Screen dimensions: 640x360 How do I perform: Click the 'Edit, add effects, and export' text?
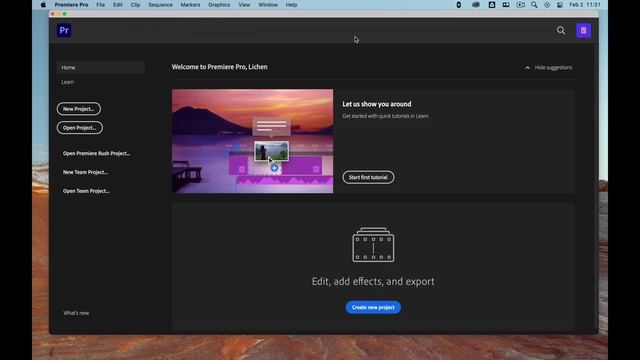click(373, 281)
